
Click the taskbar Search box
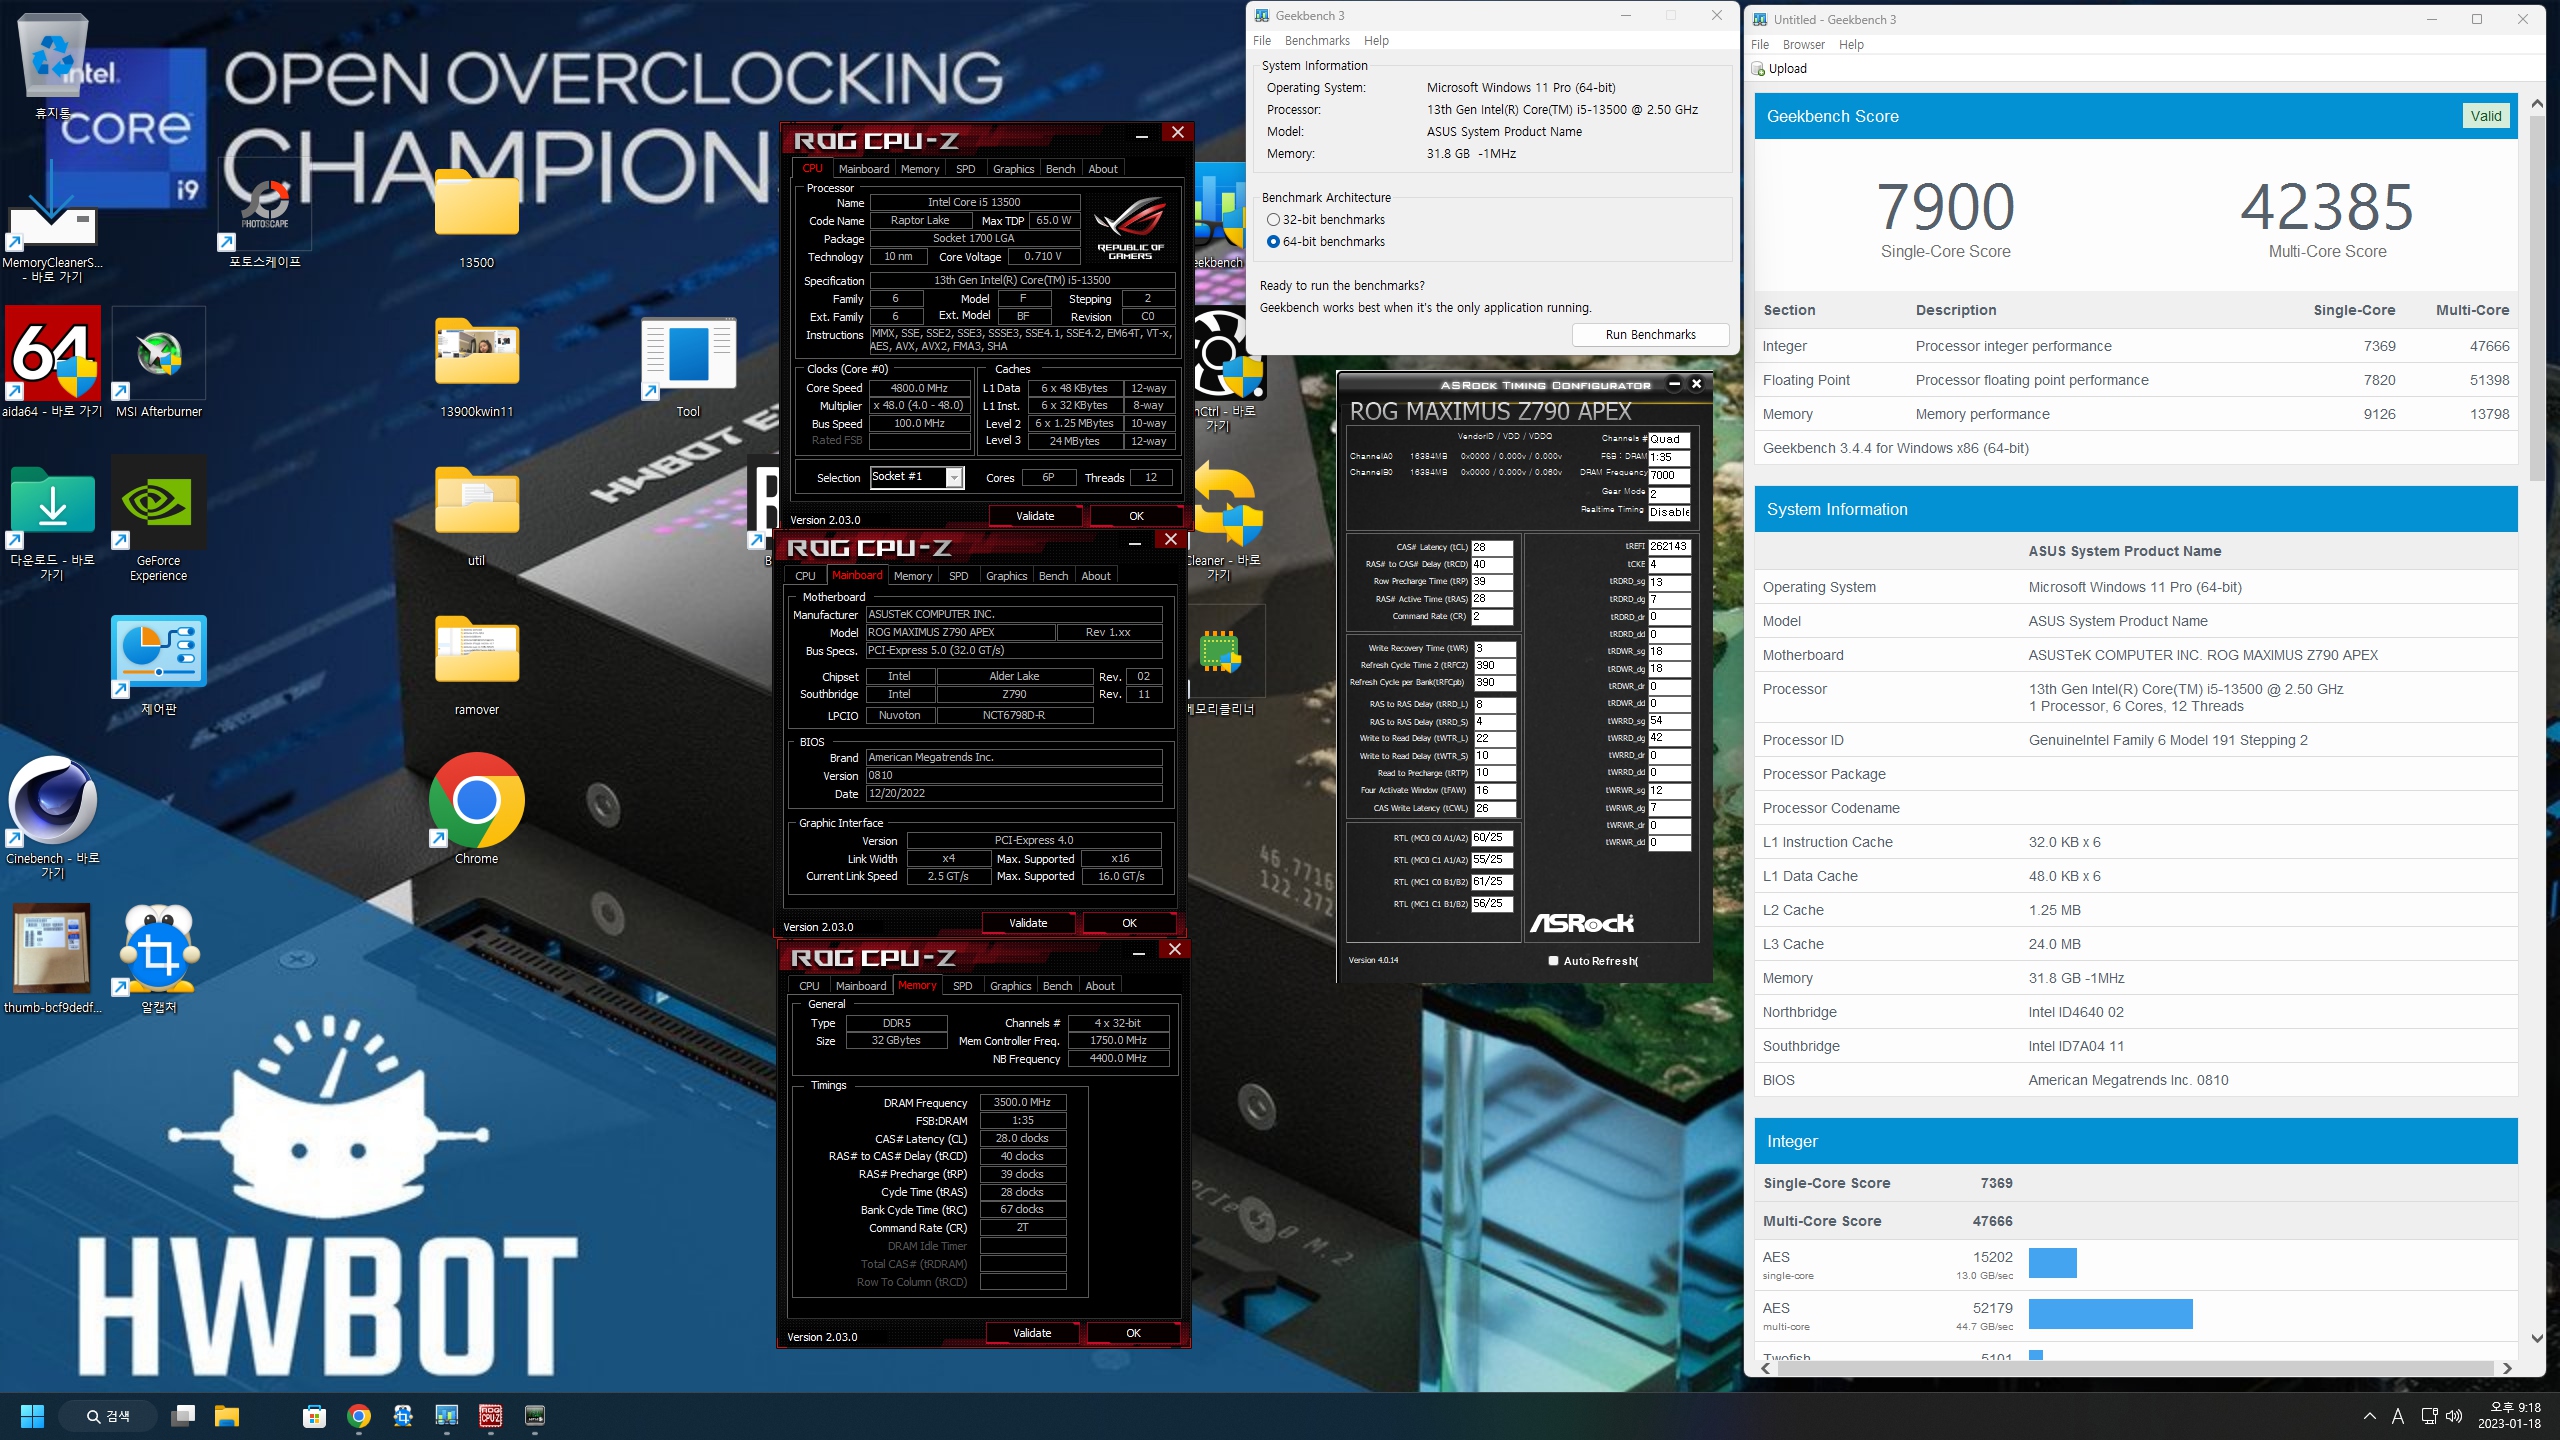click(x=108, y=1416)
